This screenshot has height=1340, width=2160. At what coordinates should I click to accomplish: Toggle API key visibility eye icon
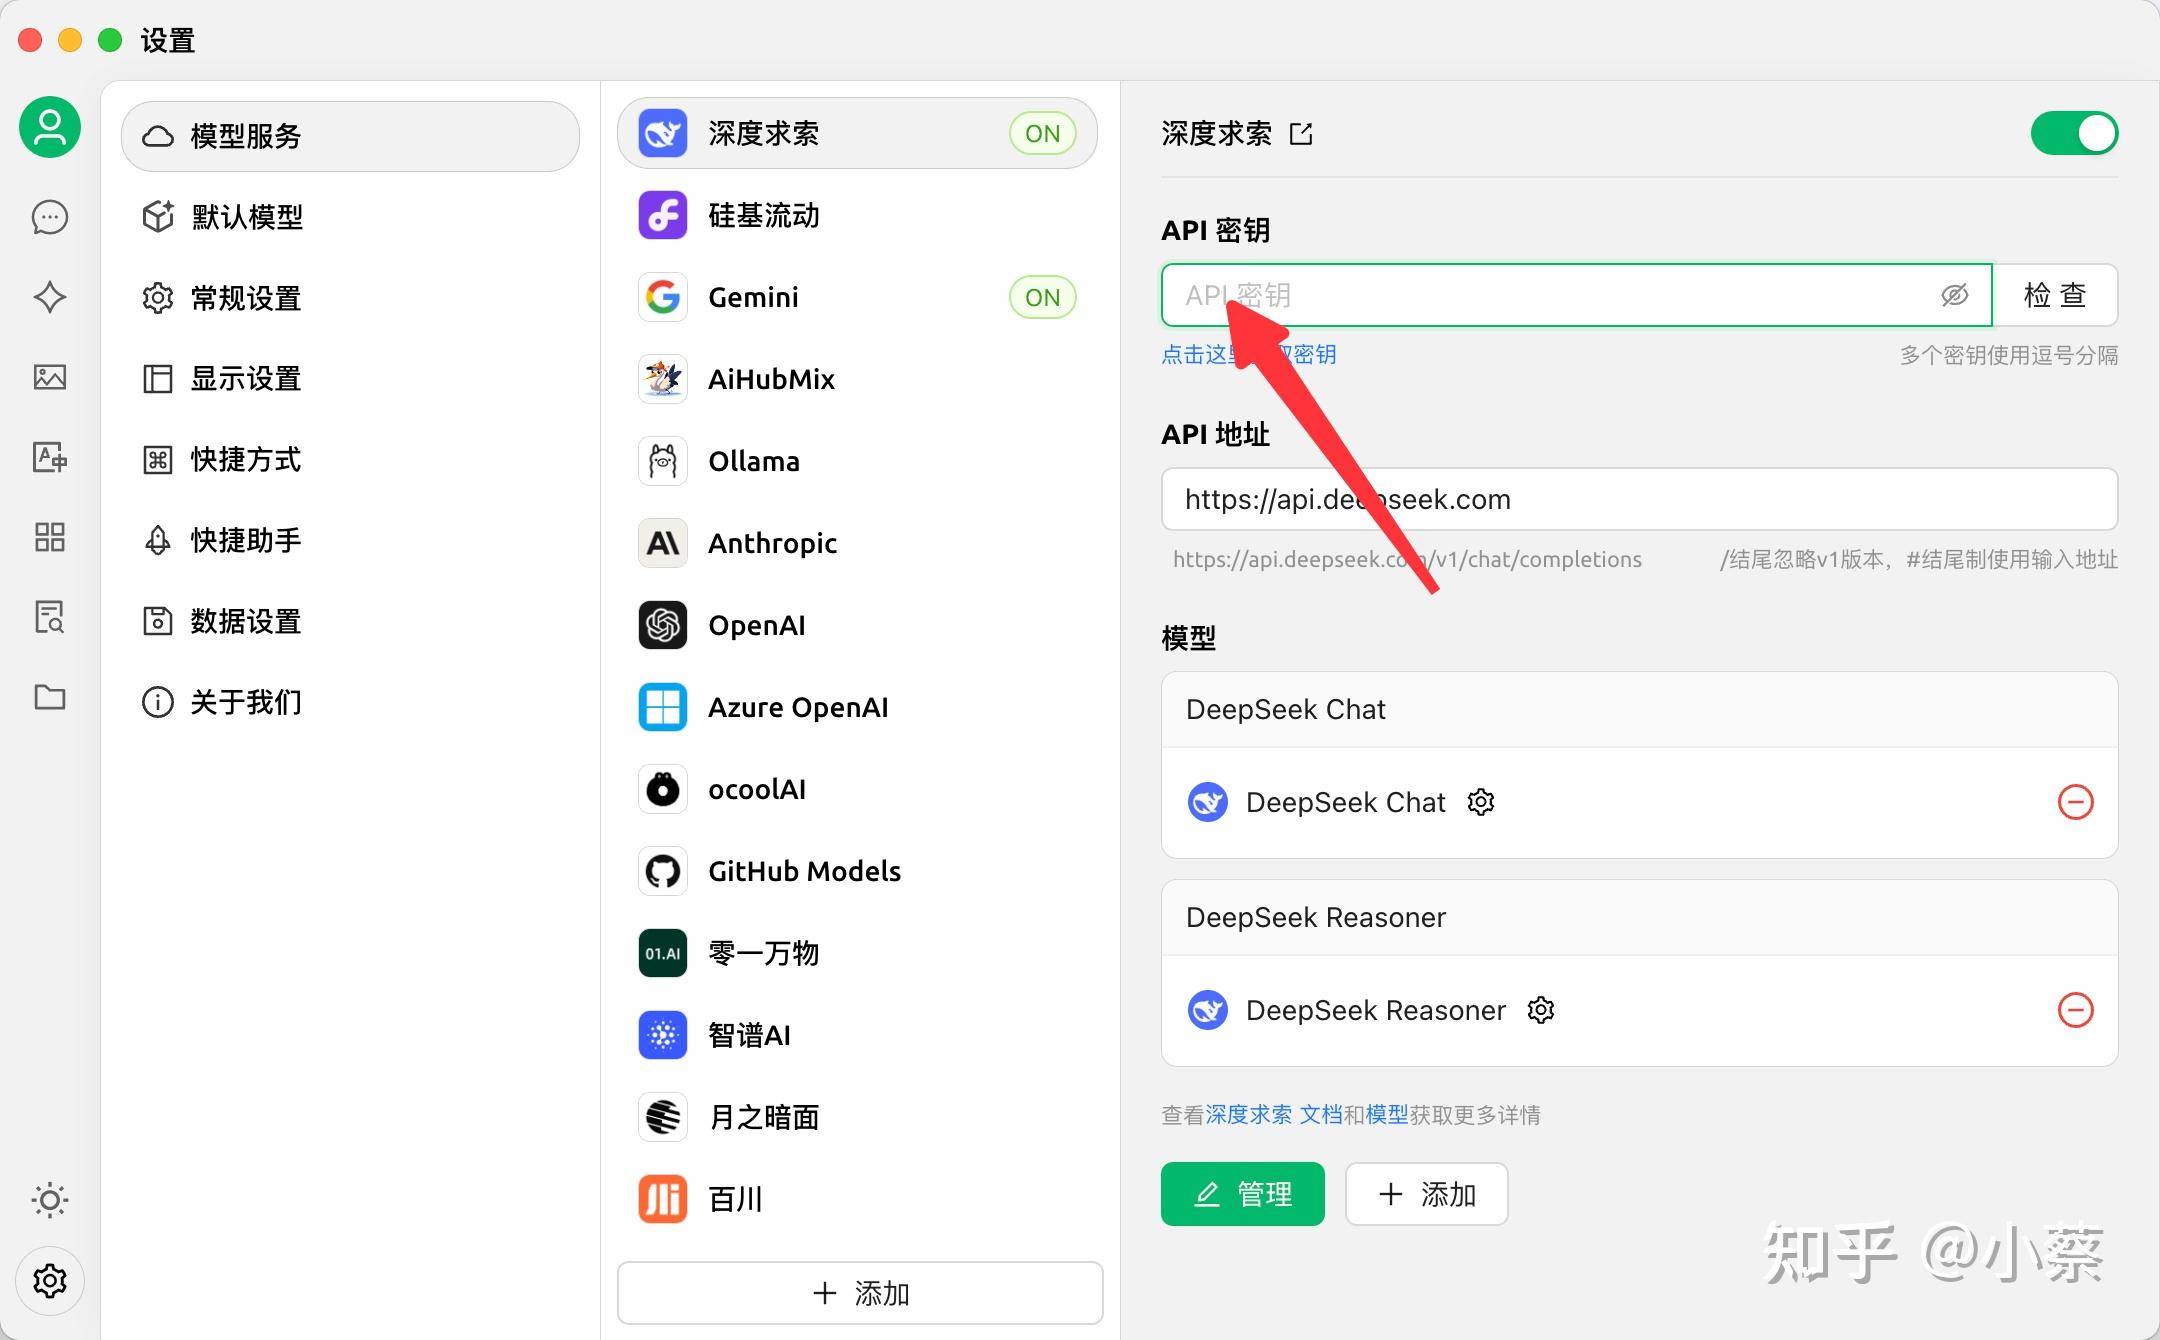click(1954, 295)
